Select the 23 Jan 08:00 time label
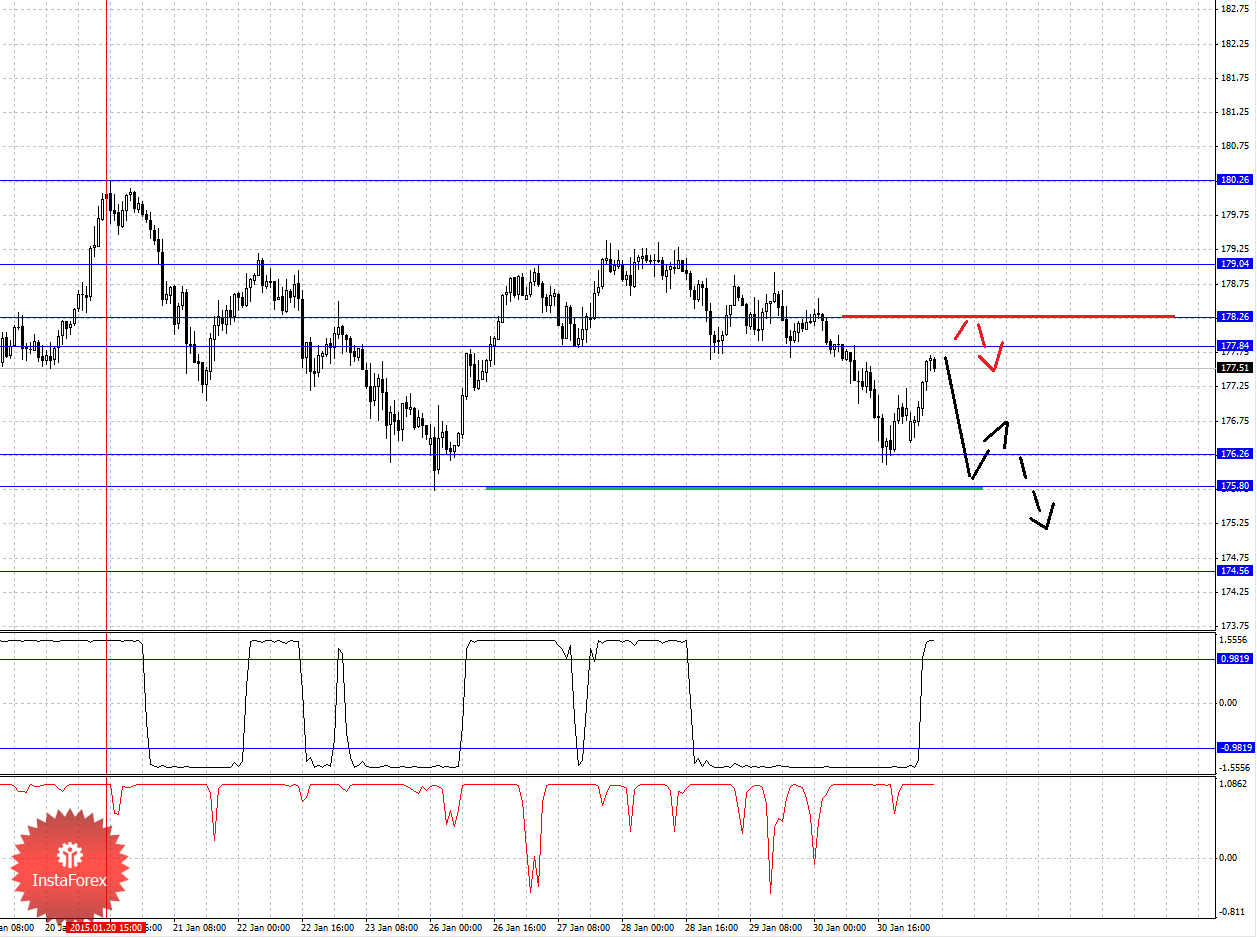Image resolution: width=1257 pixels, height=938 pixels. tap(392, 928)
